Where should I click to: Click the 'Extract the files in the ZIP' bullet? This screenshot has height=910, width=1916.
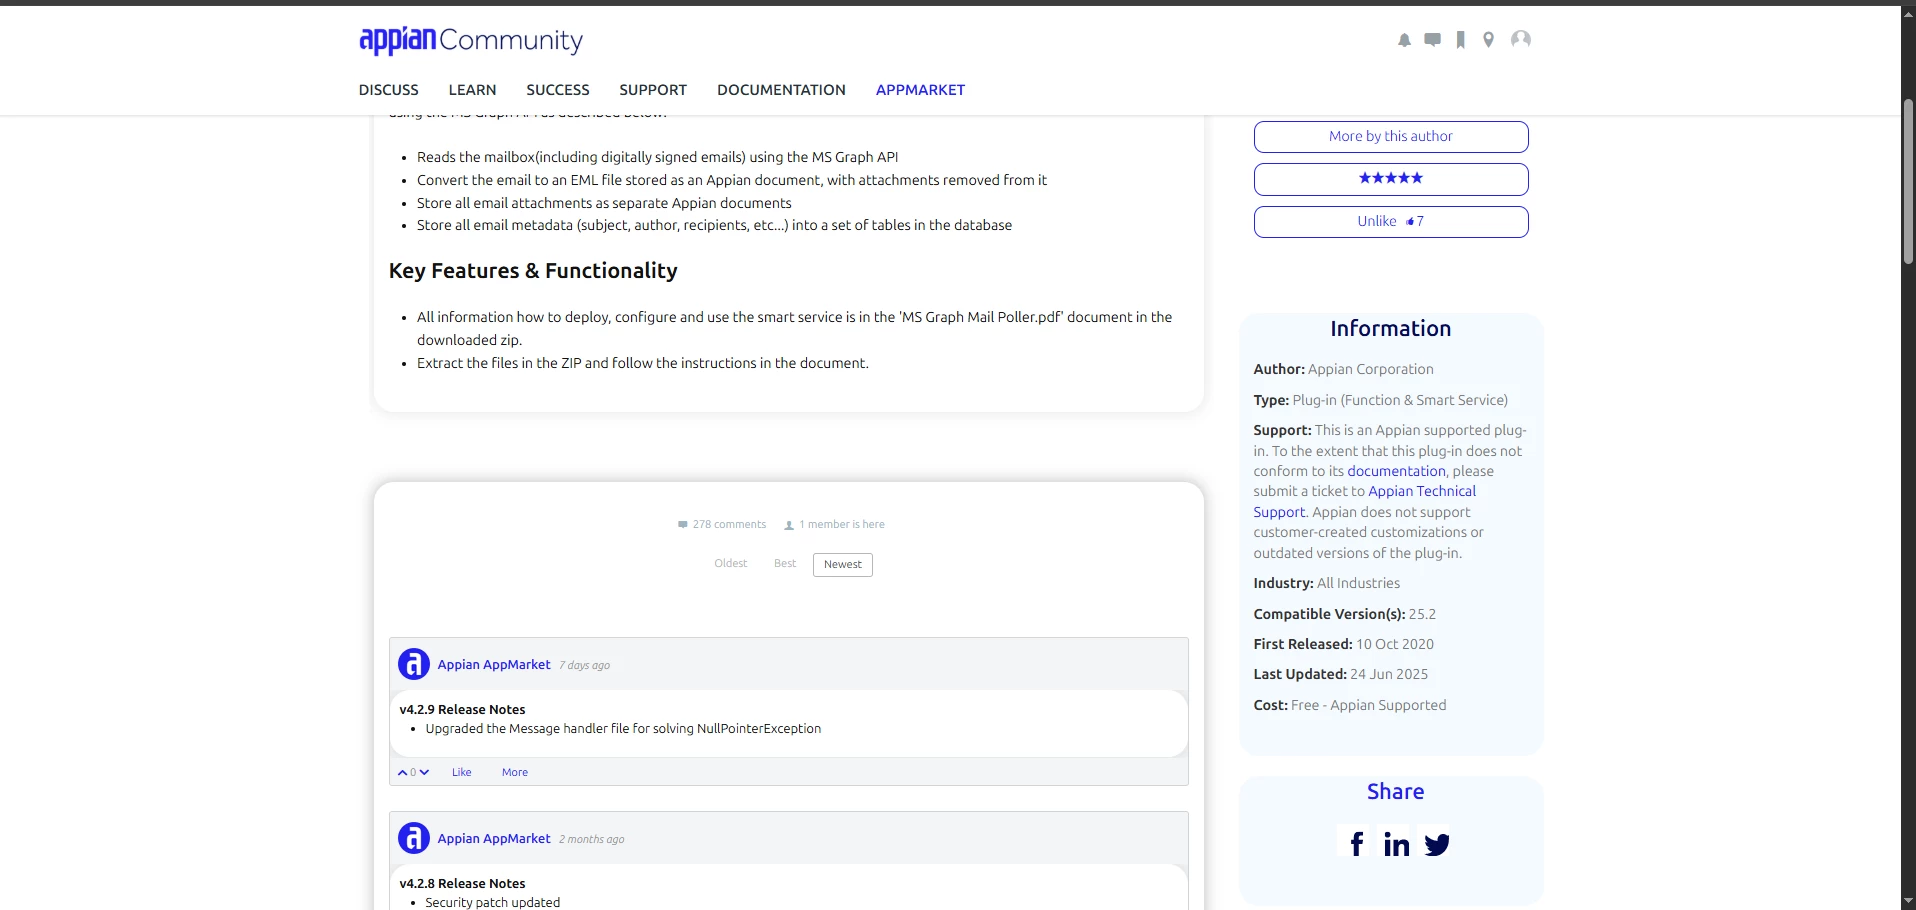coord(643,363)
